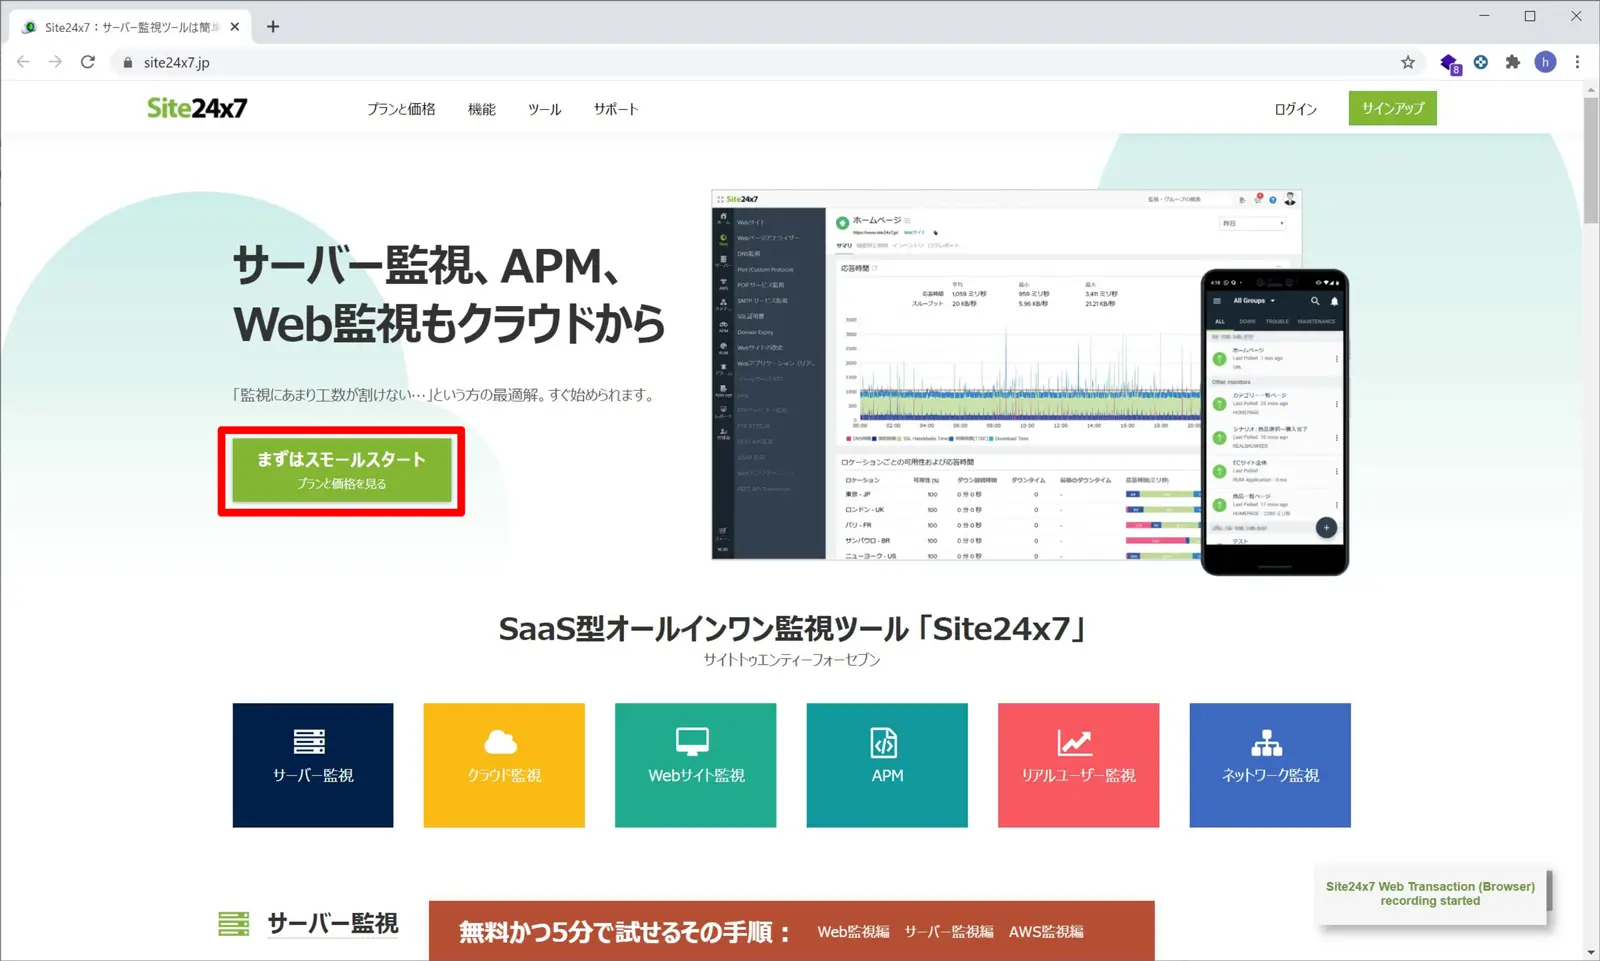Click the AWS監視編 link

(x=1046, y=932)
